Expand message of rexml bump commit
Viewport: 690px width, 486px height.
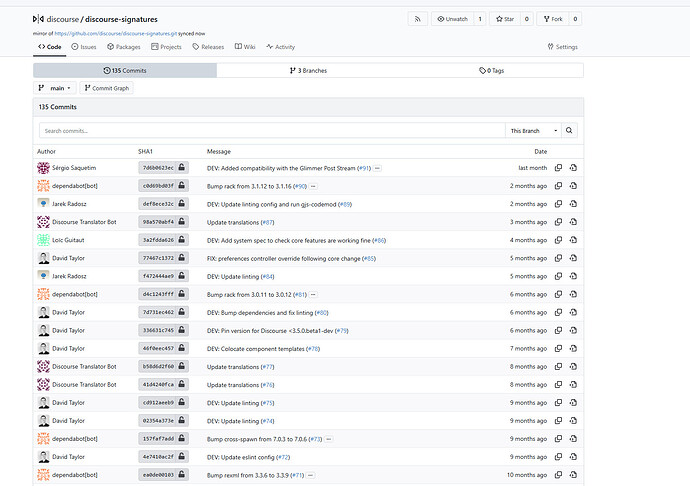pyautogui.click(x=310, y=475)
